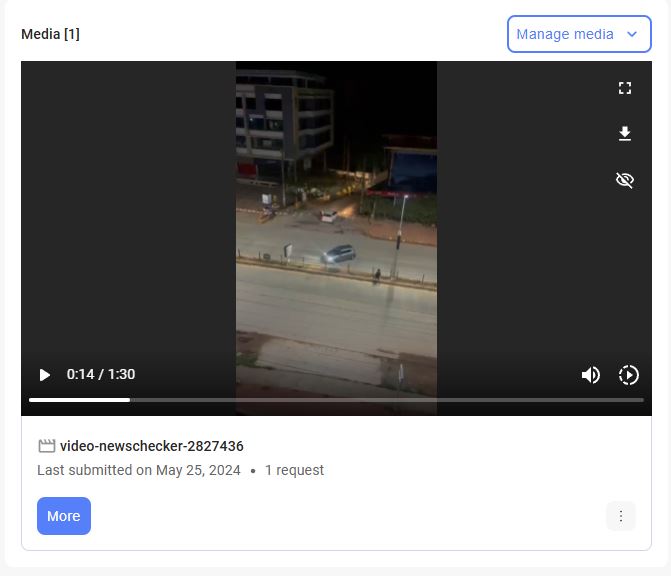Screen dimensions: 671x576
Task: Select the "1 request" text
Action: pyautogui.click(x=294, y=470)
